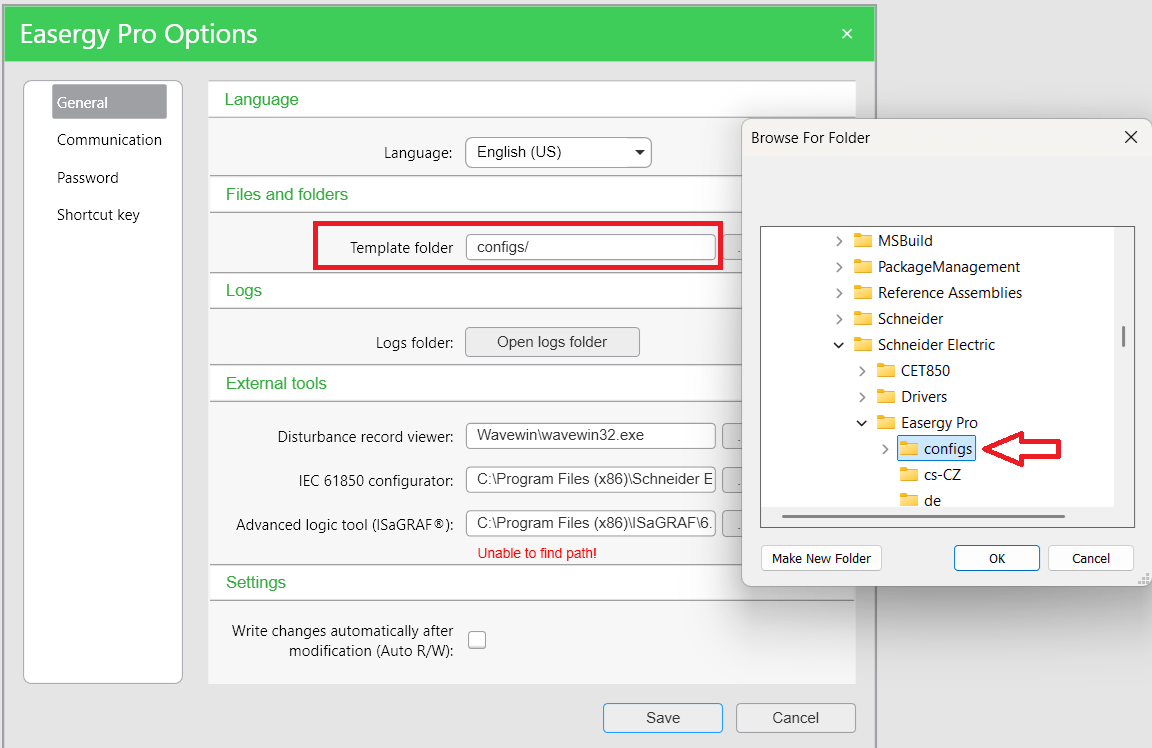Viewport: 1152px width, 748px height.
Task: Select the CET850 folder icon
Action: coord(886,370)
